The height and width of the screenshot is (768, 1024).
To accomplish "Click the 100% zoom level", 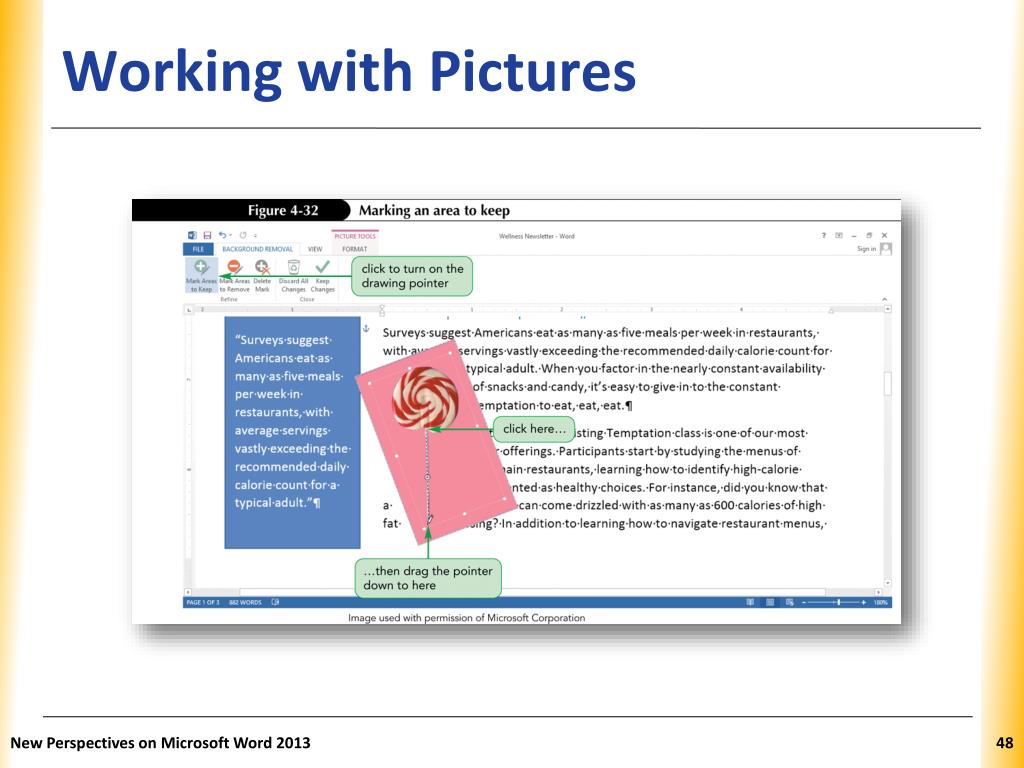I will point(880,602).
